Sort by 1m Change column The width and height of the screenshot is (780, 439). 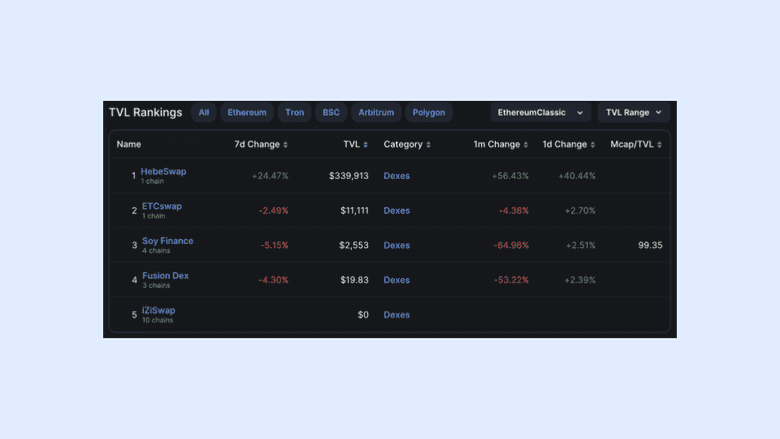[x=526, y=145]
